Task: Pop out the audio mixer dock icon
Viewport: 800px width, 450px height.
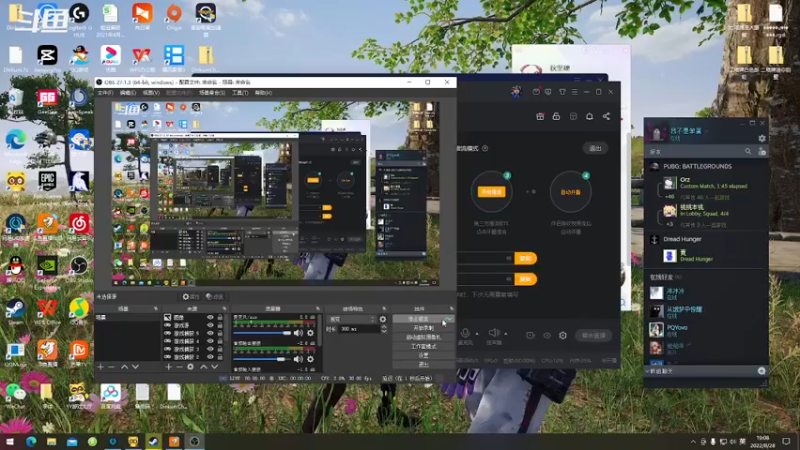Action: pos(318,309)
